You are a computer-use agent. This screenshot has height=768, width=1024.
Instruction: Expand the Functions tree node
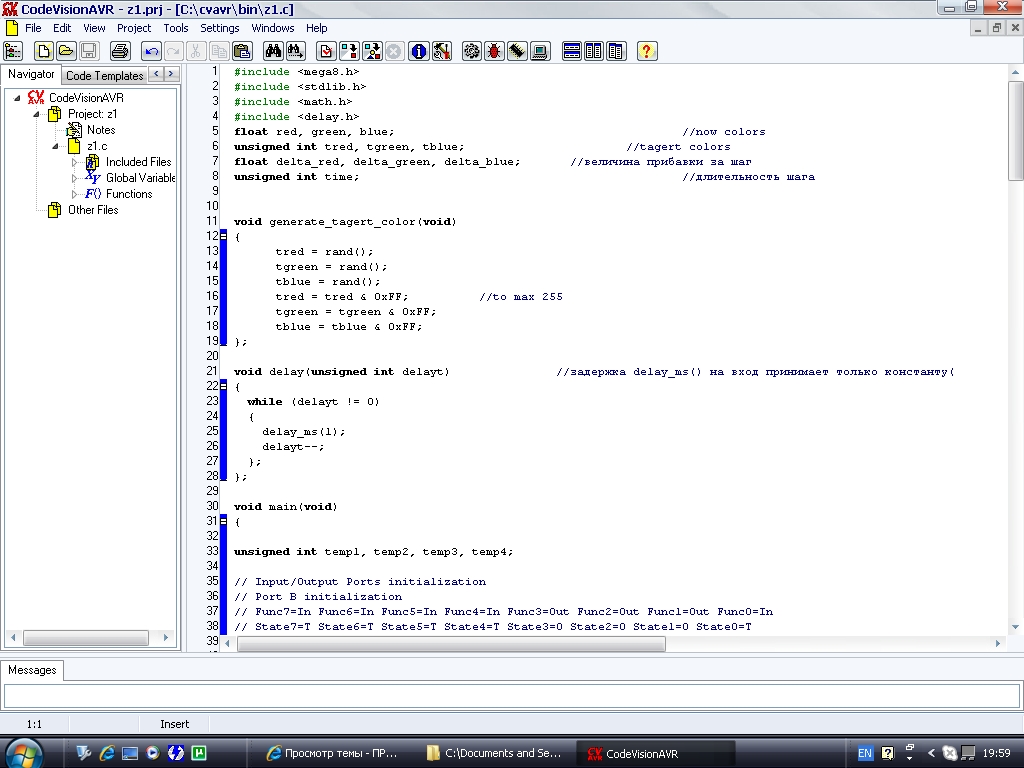(74, 194)
